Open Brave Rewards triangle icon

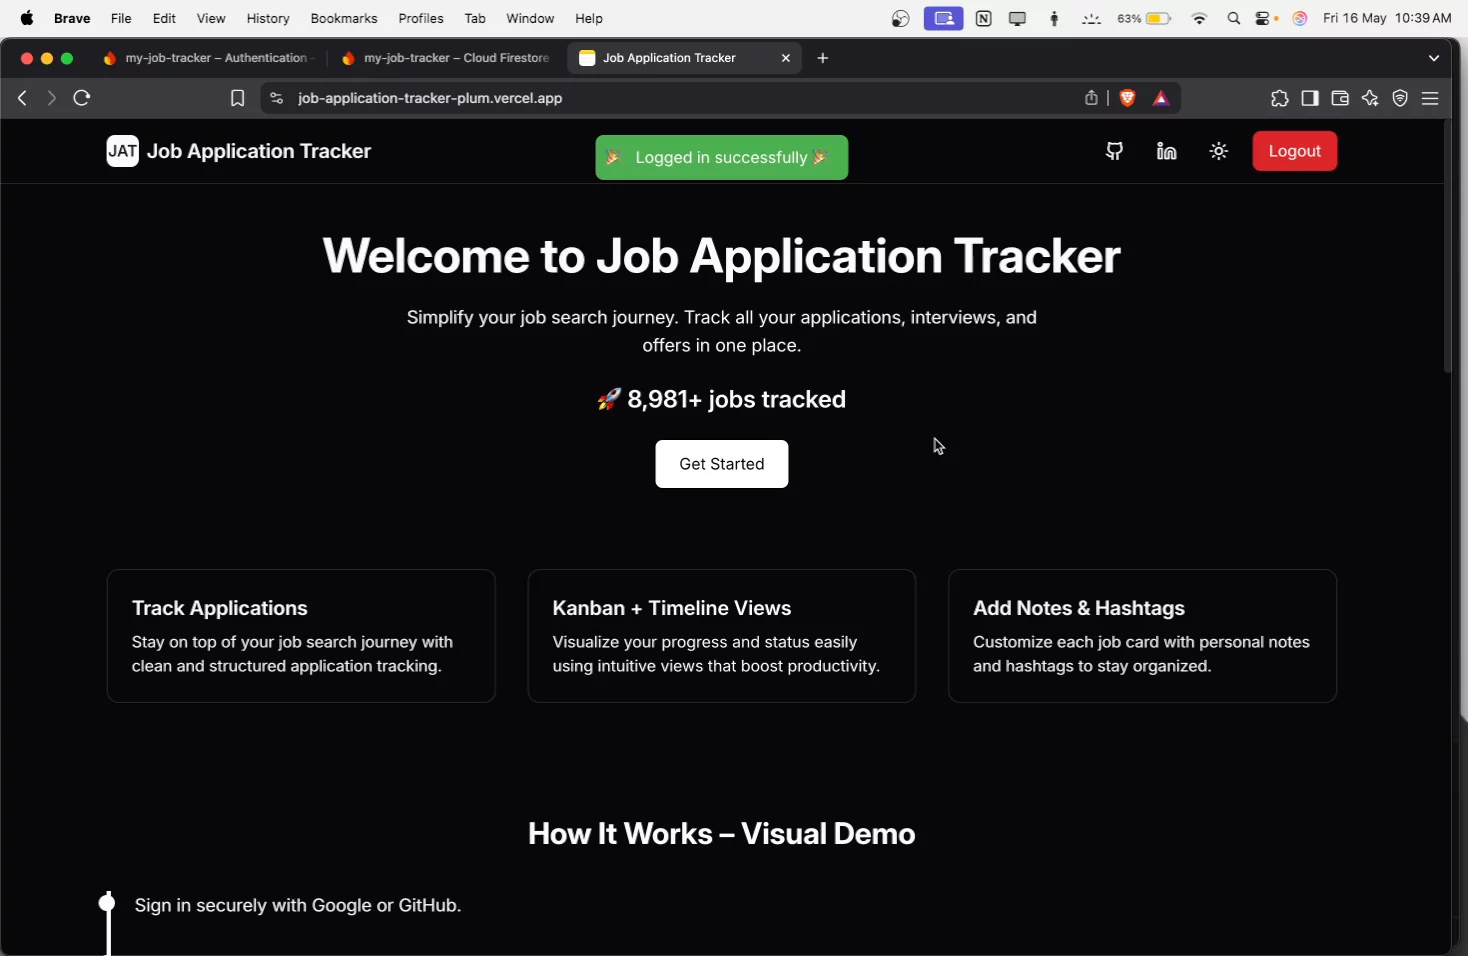1161,98
